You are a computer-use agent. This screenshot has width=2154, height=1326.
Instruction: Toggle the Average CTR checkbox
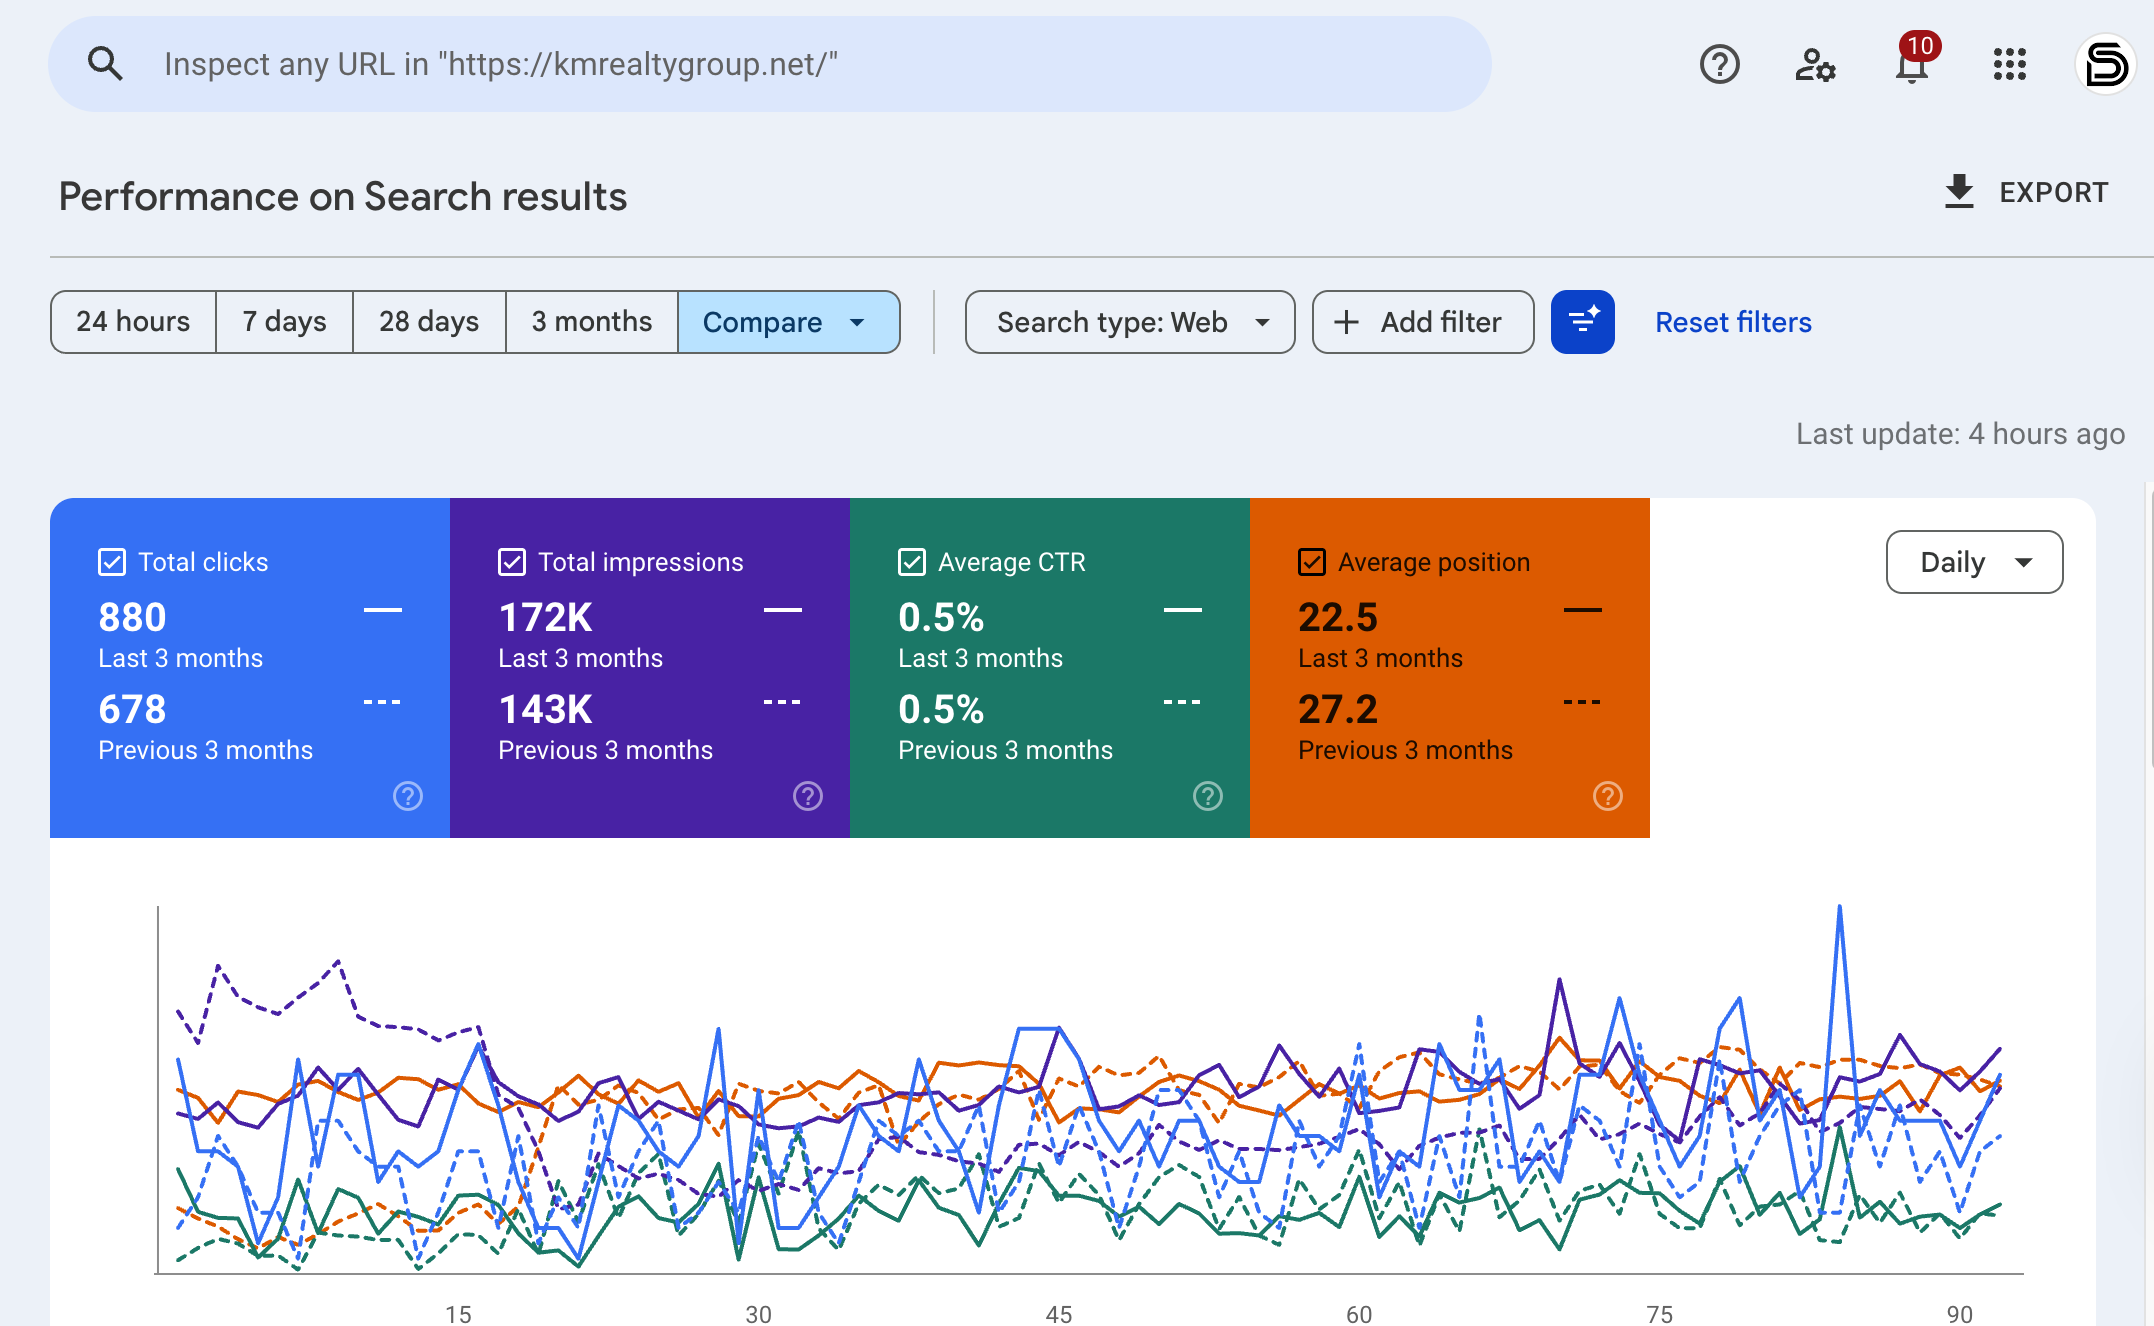912,562
